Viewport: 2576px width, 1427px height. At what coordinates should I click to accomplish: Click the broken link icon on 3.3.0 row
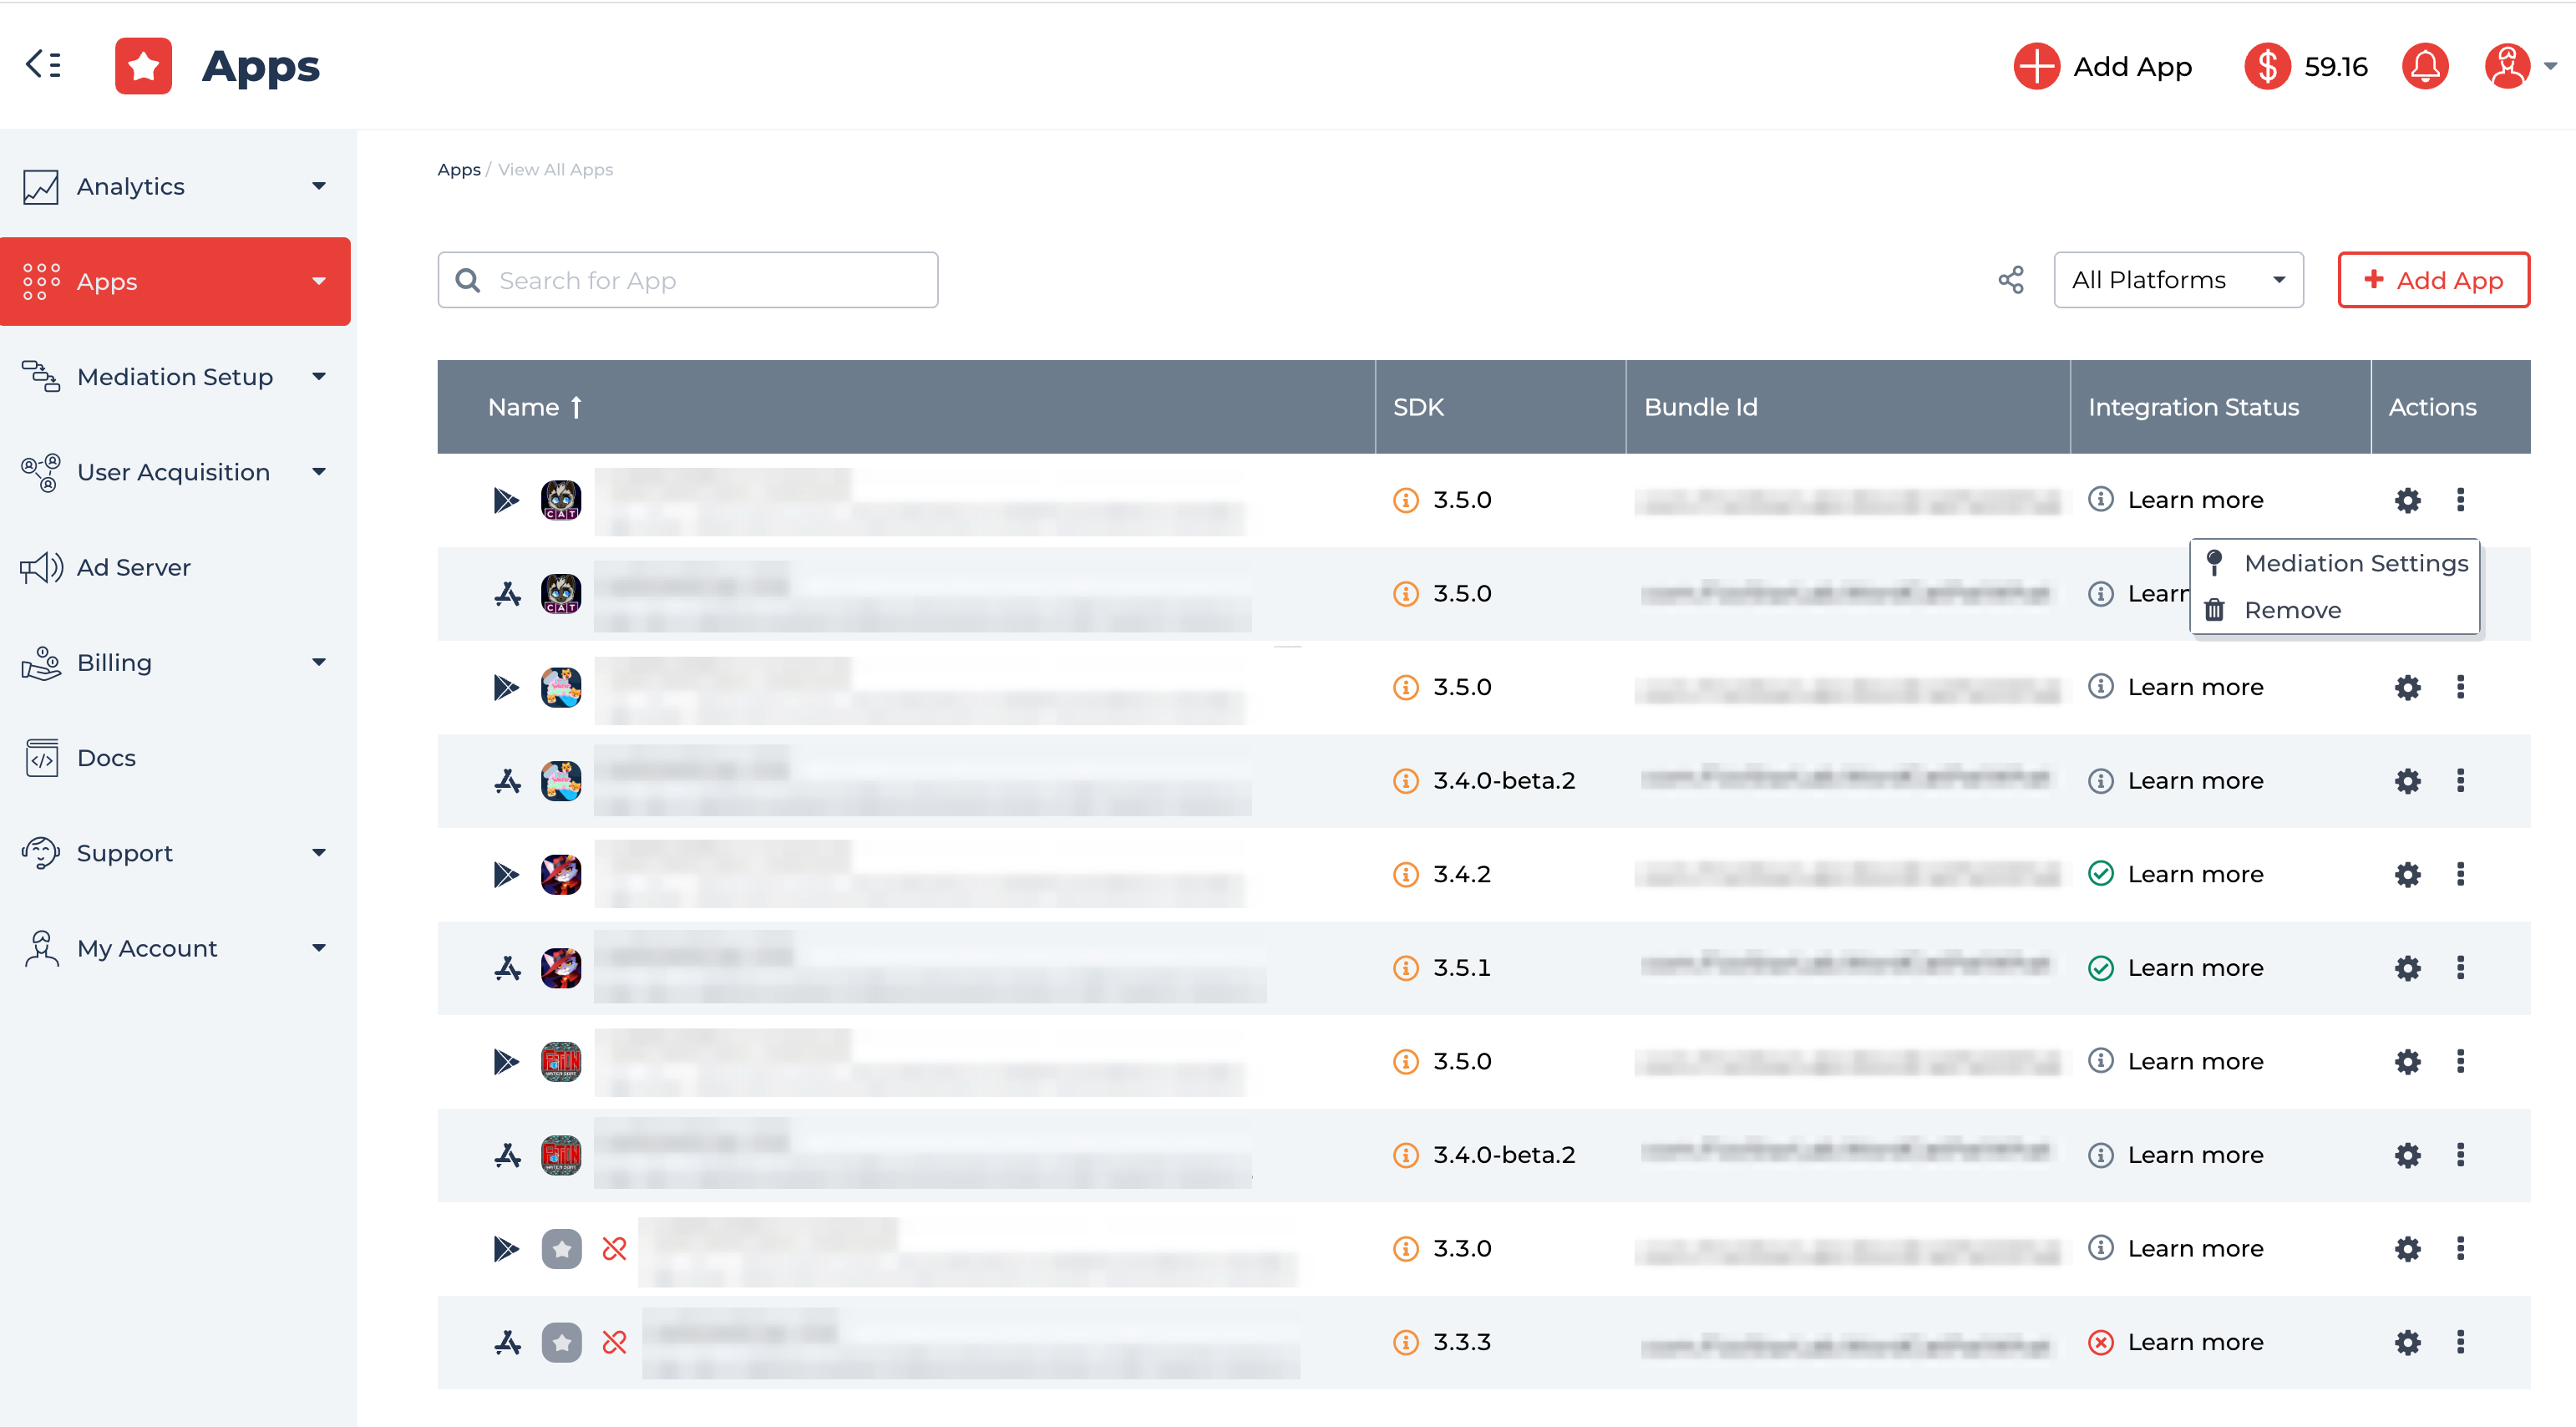(614, 1248)
